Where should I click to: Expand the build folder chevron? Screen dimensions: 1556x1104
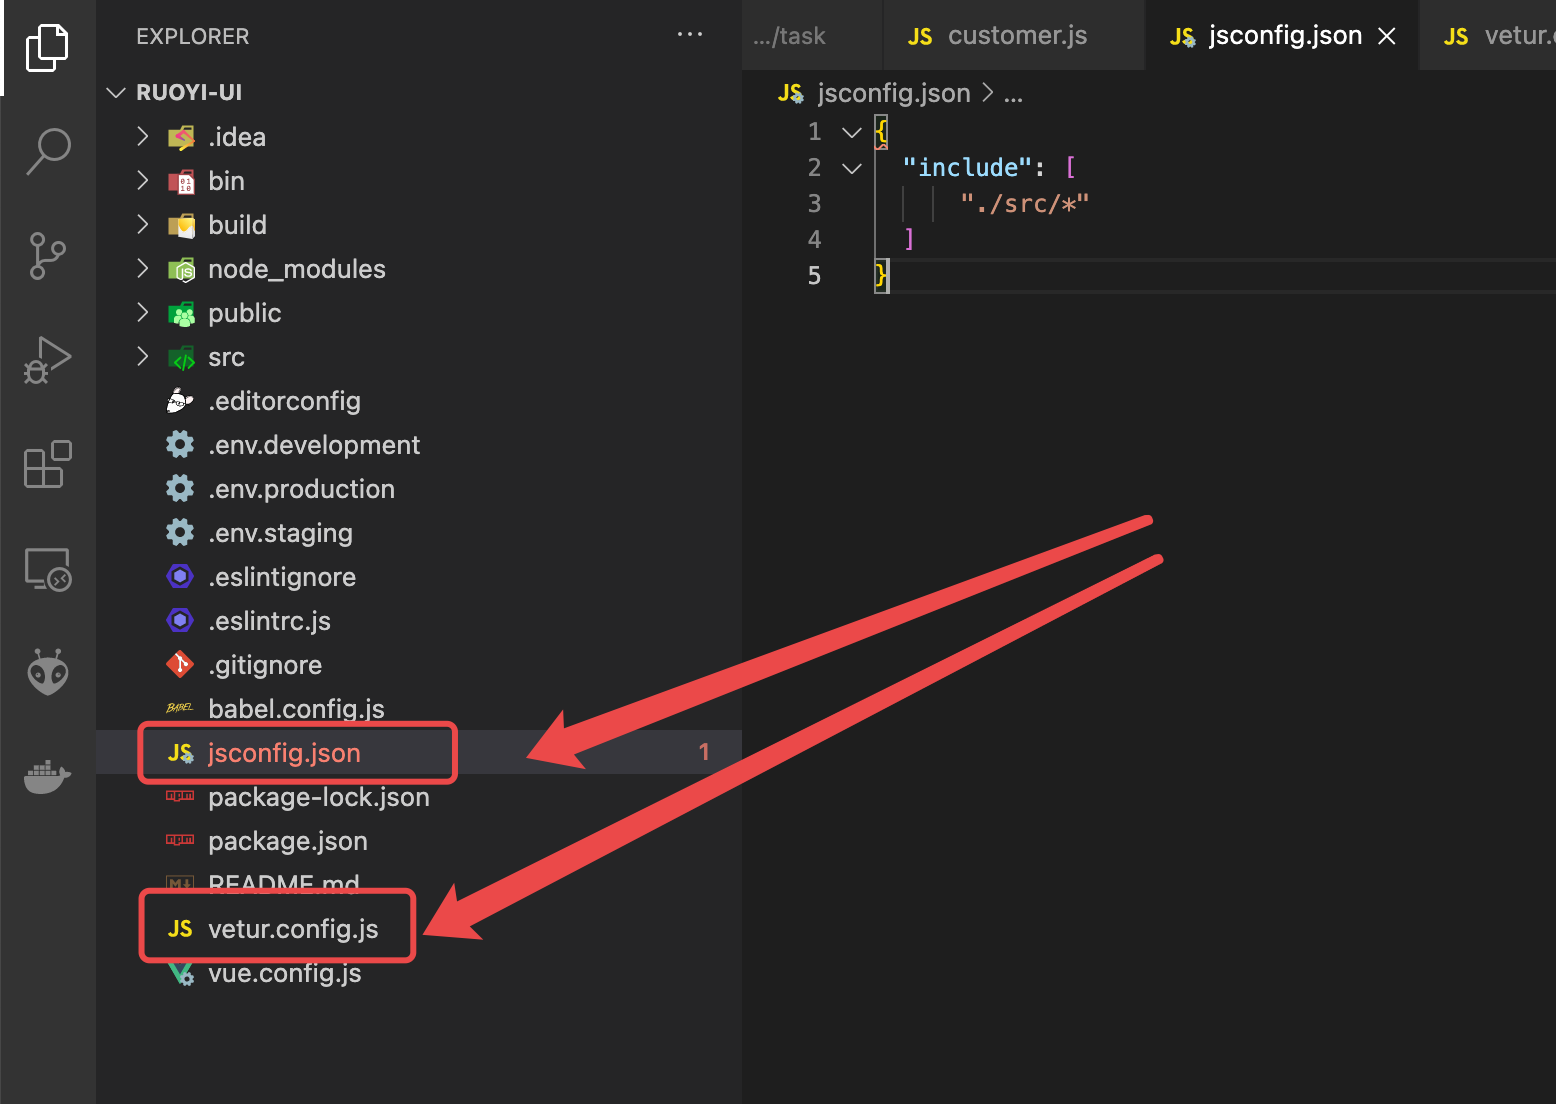click(x=142, y=225)
